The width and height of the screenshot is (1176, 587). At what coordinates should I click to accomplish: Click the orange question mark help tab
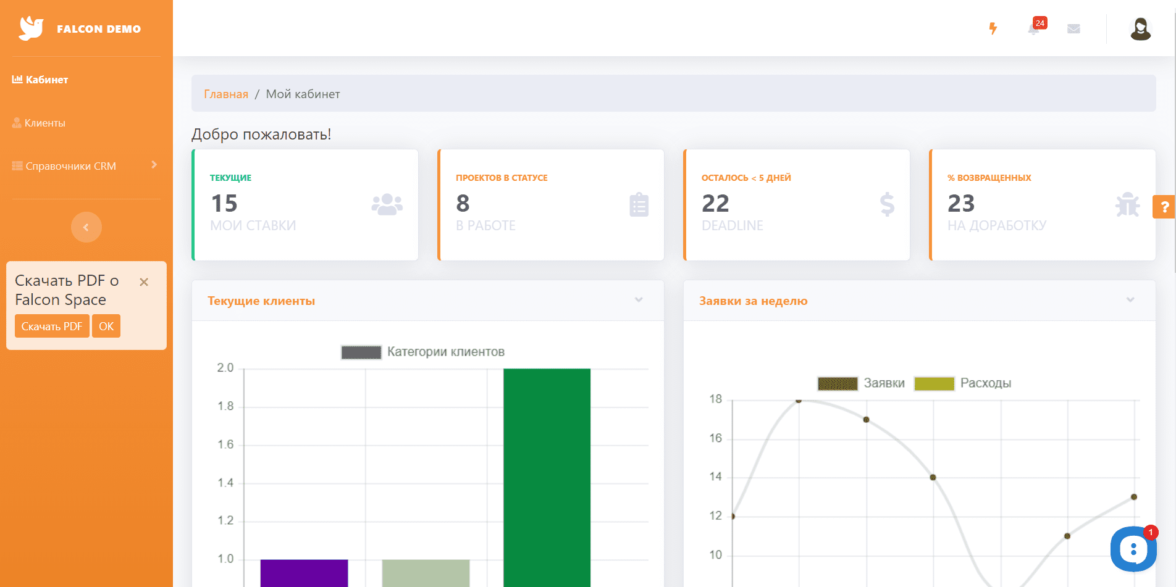1164,207
